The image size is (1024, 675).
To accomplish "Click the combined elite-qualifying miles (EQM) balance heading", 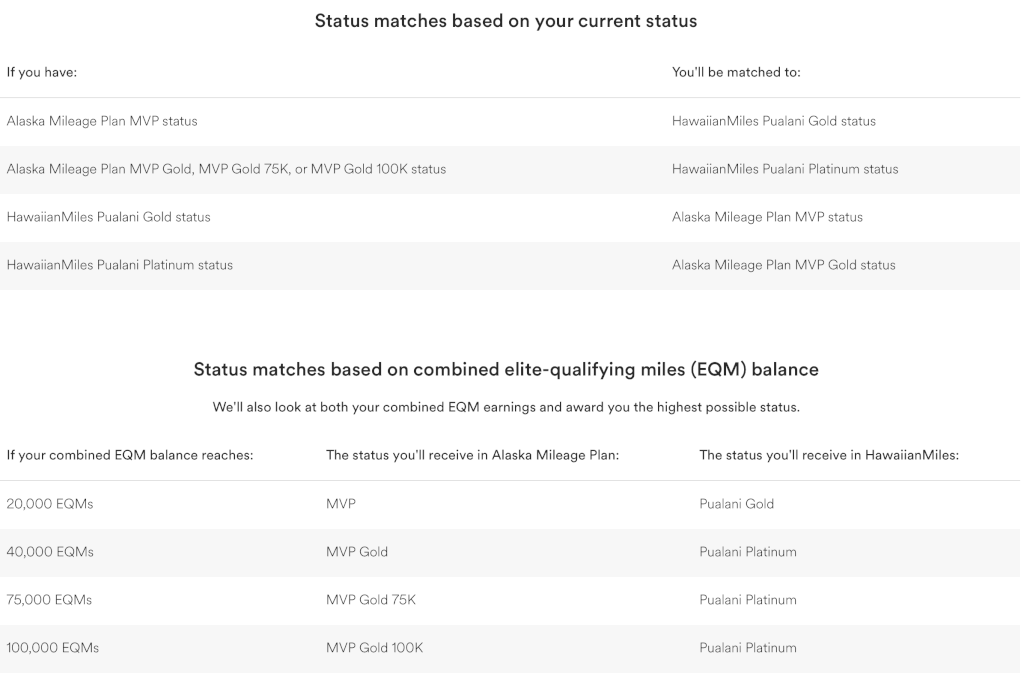I will [505, 369].
